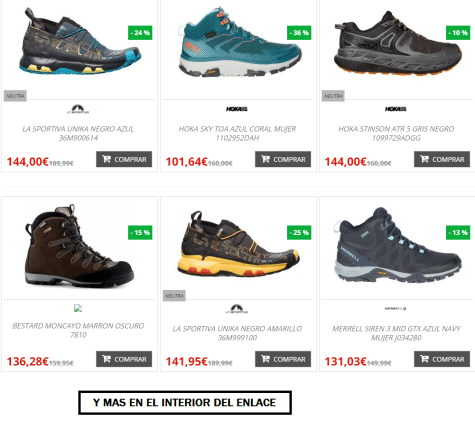This screenshot has width=475, height=430.
Task: Click La Sportiva logo under Unika Negro Amarillo
Action: 237,309
